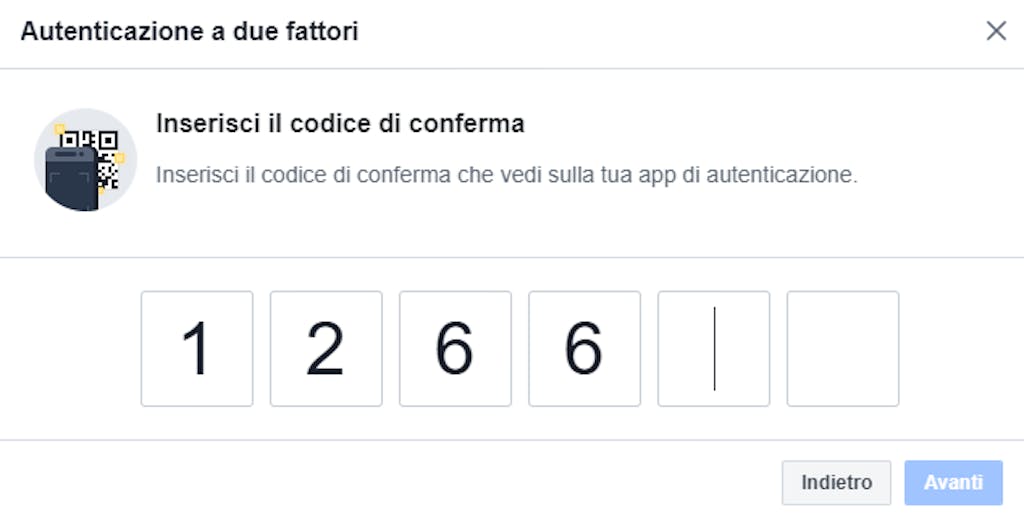
Task: Click the Inserisci il codice di conferma heading
Action: [x=340, y=123]
